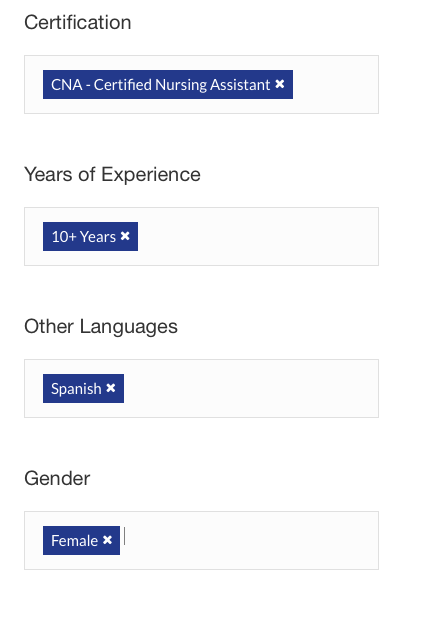
Task: Remove the Female gender tag
Action: pos(107,540)
